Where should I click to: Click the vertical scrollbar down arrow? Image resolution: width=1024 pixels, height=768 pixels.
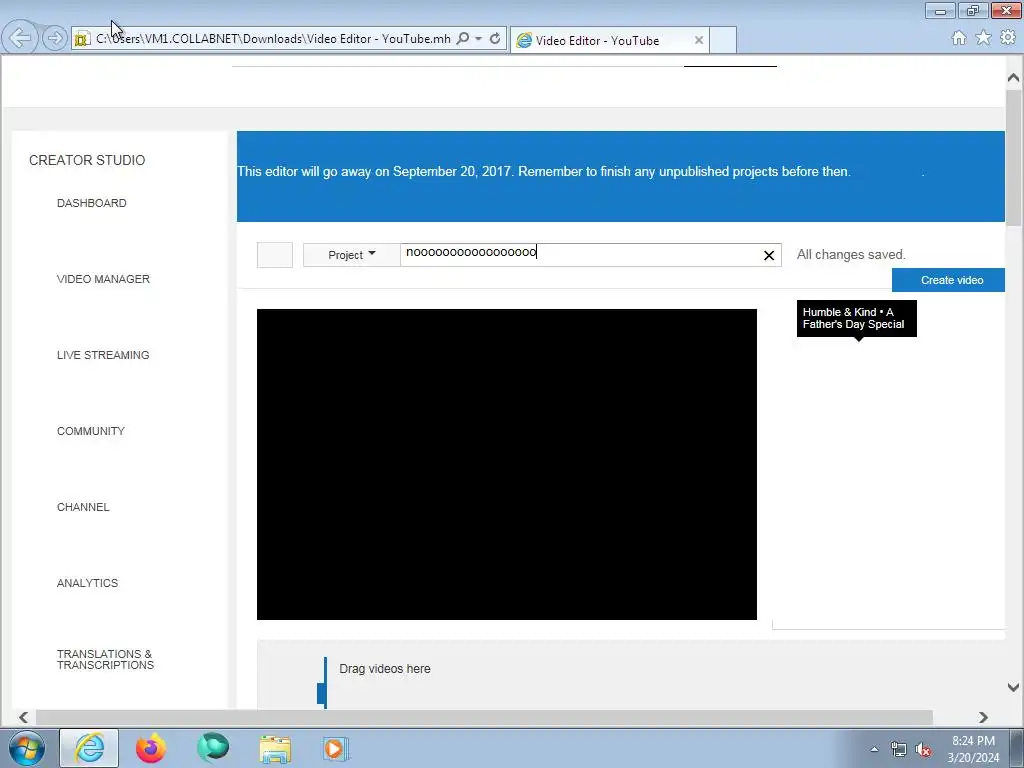pyautogui.click(x=1013, y=687)
